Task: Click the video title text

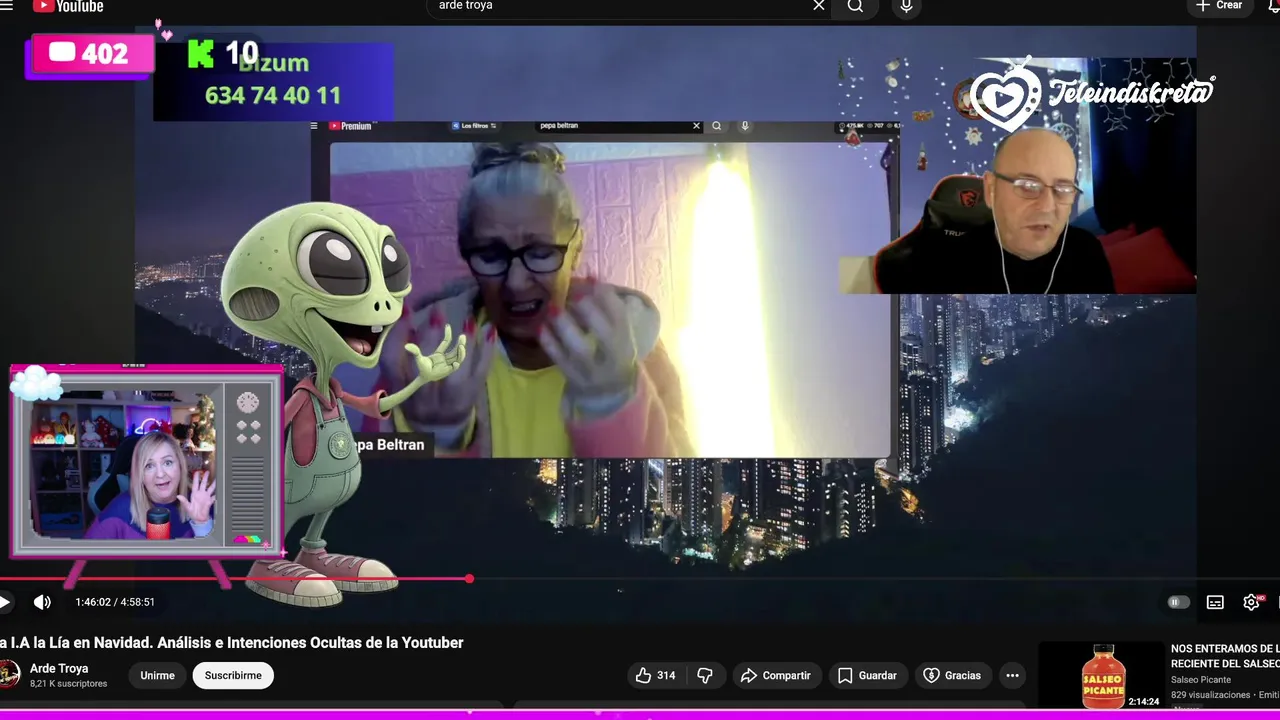Action: coord(231,643)
